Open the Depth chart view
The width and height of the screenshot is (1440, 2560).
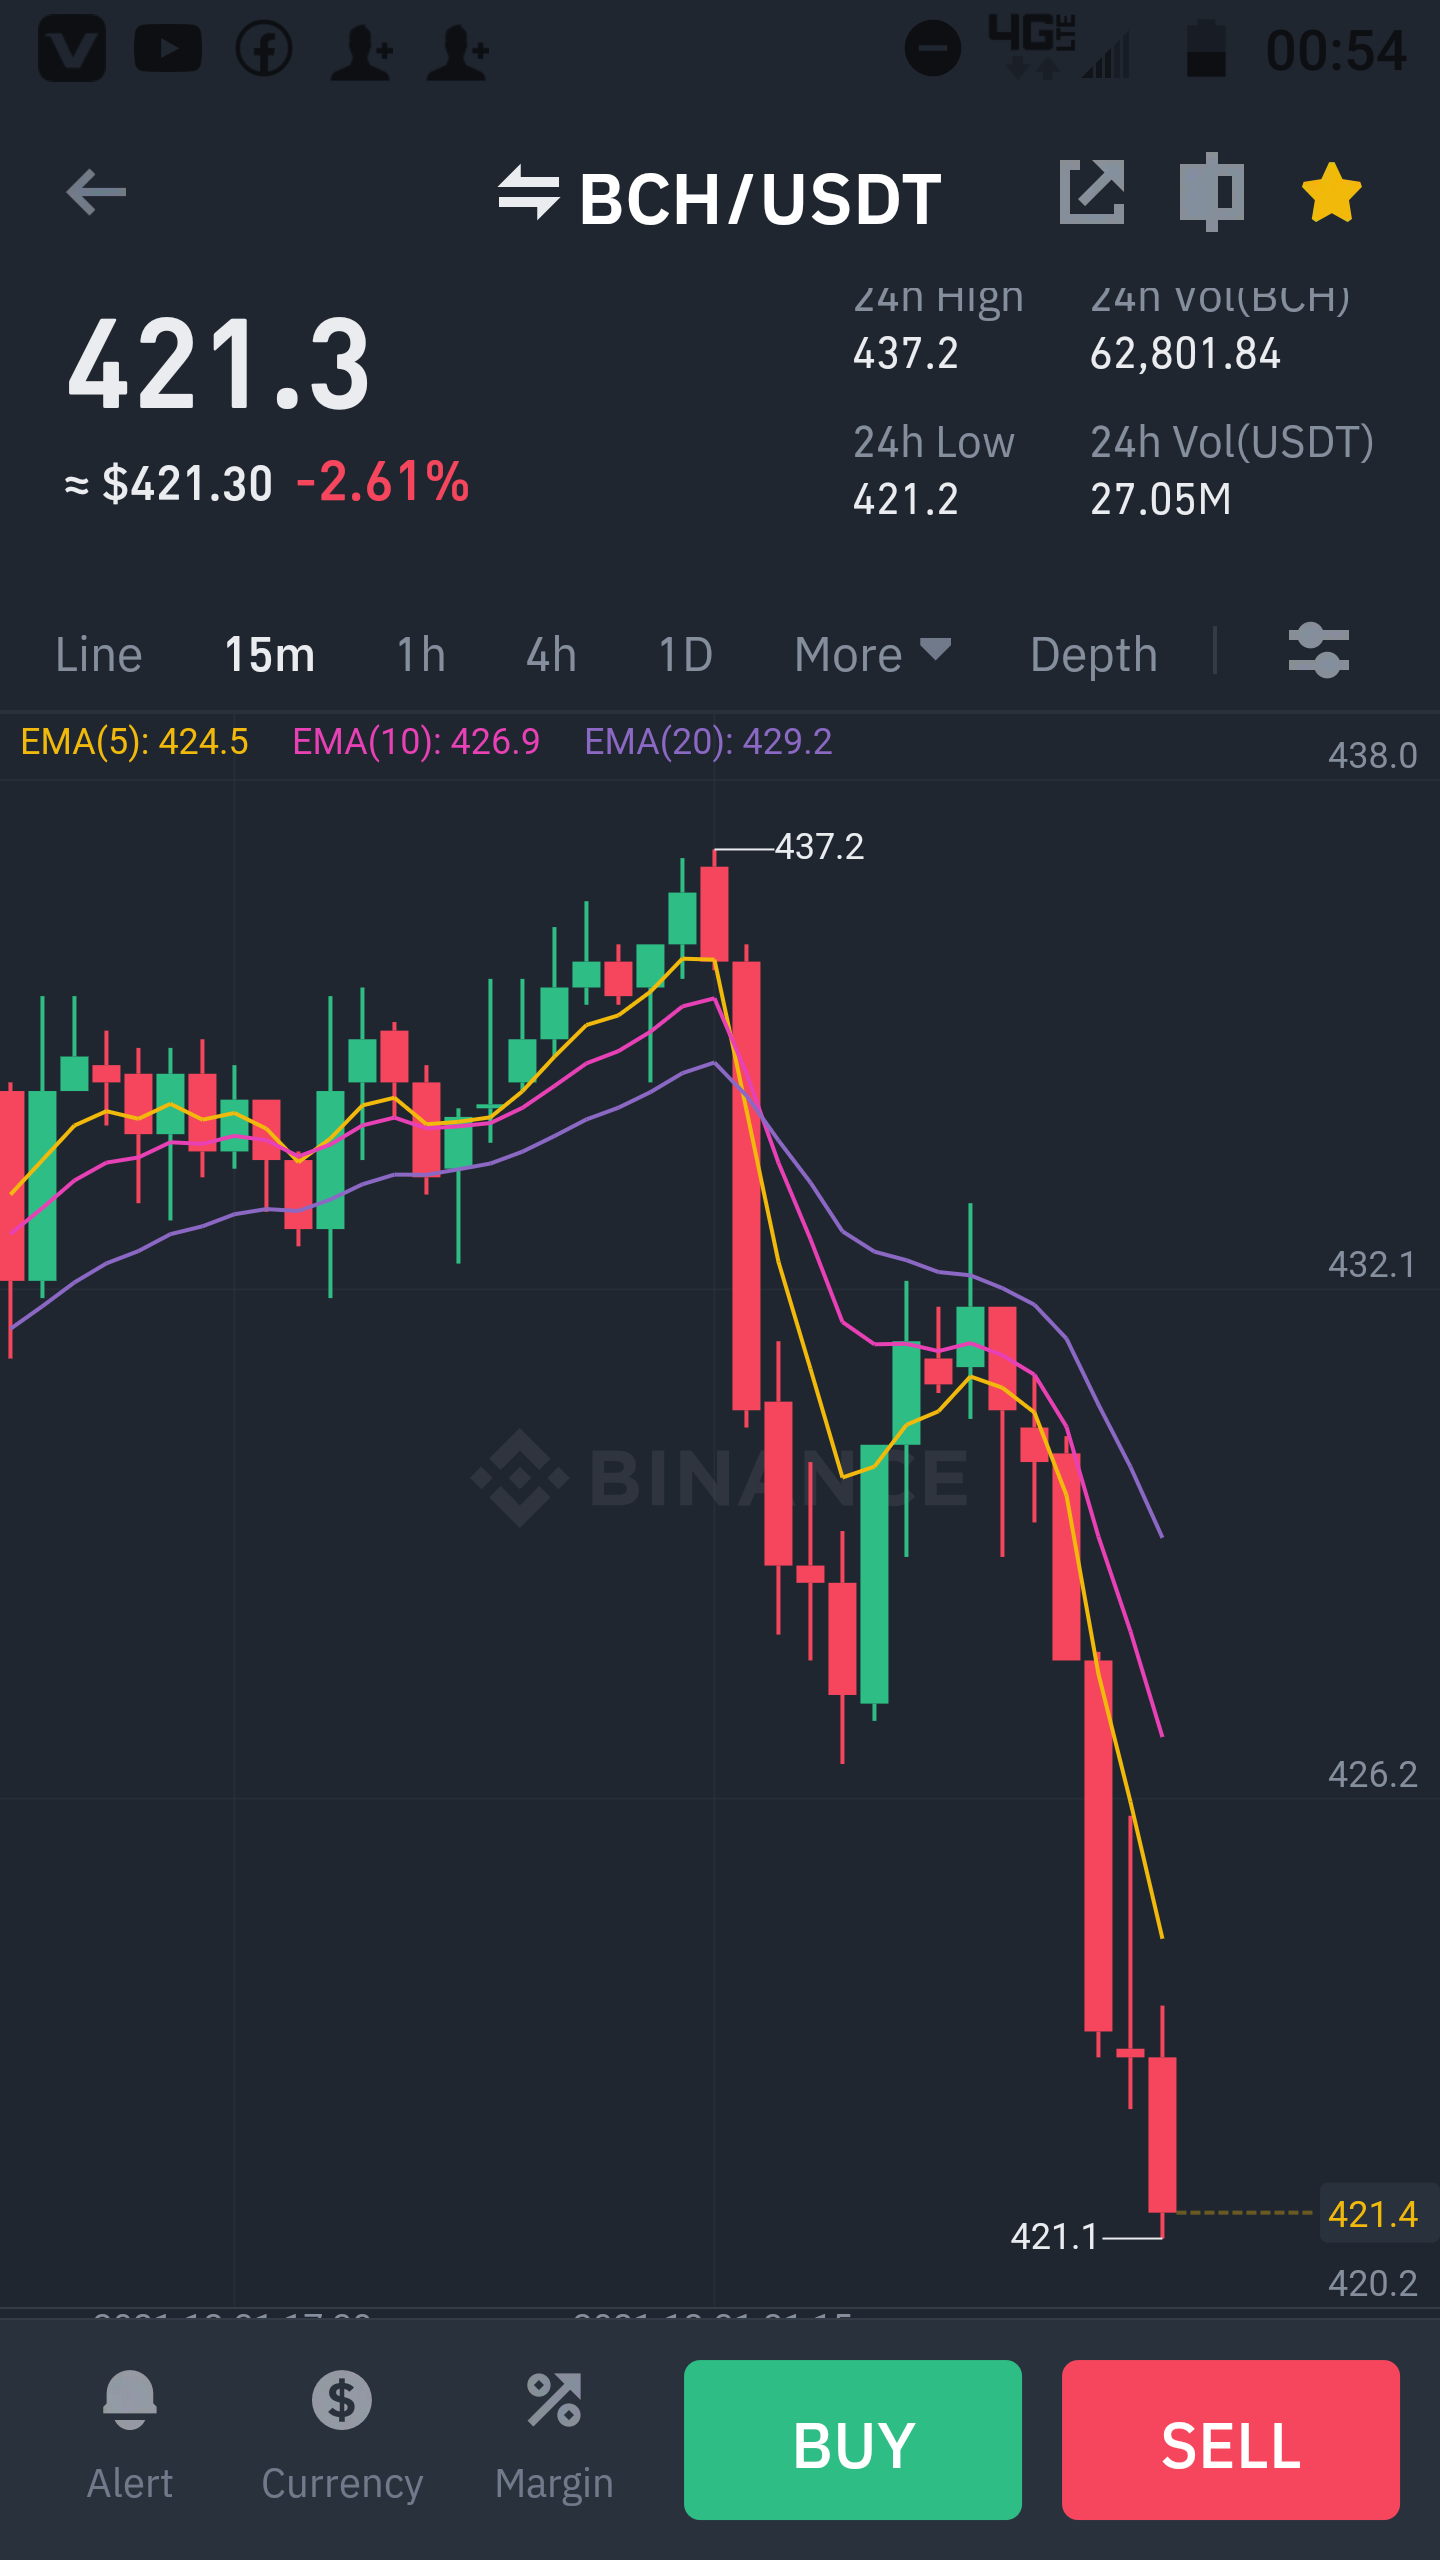point(1094,655)
